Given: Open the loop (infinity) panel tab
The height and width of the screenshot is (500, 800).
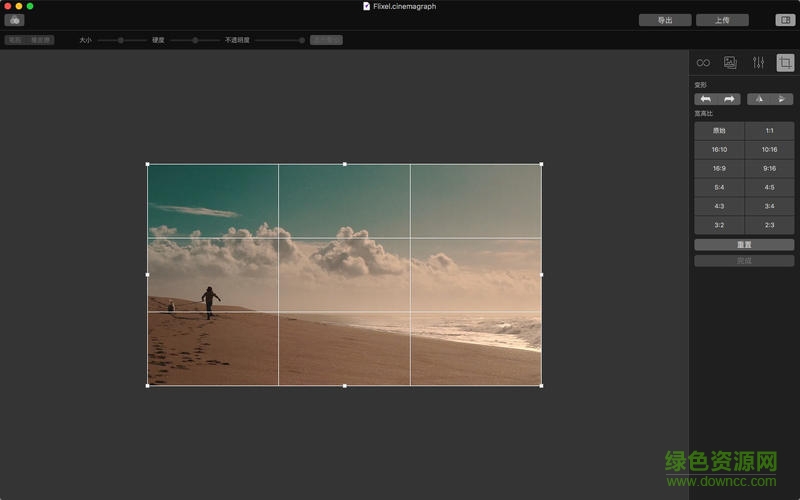Looking at the screenshot, I should [x=703, y=62].
